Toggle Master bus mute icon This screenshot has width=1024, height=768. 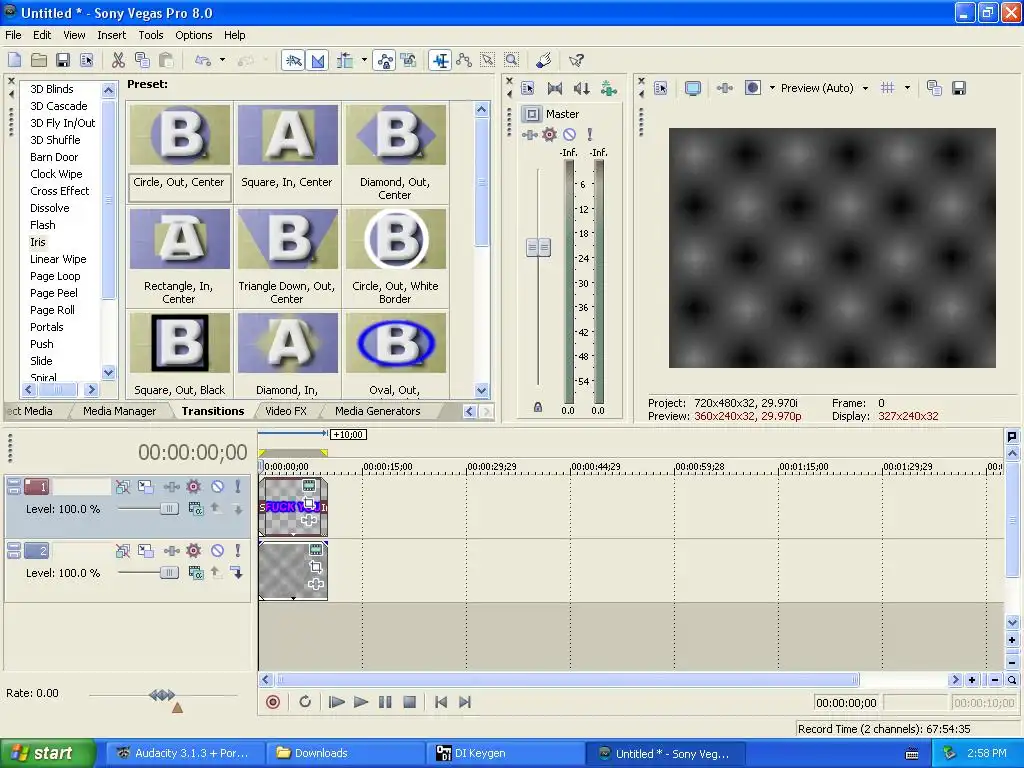(570, 135)
